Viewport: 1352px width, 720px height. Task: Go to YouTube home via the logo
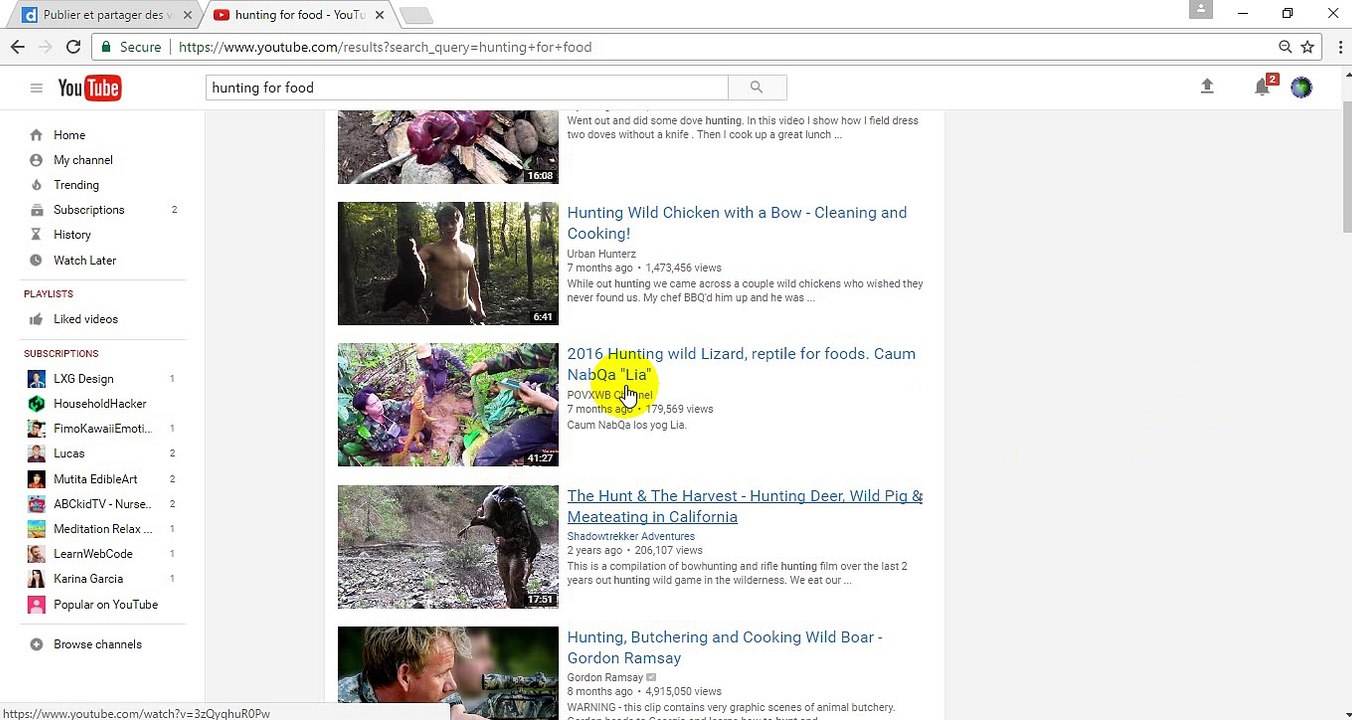tap(89, 88)
